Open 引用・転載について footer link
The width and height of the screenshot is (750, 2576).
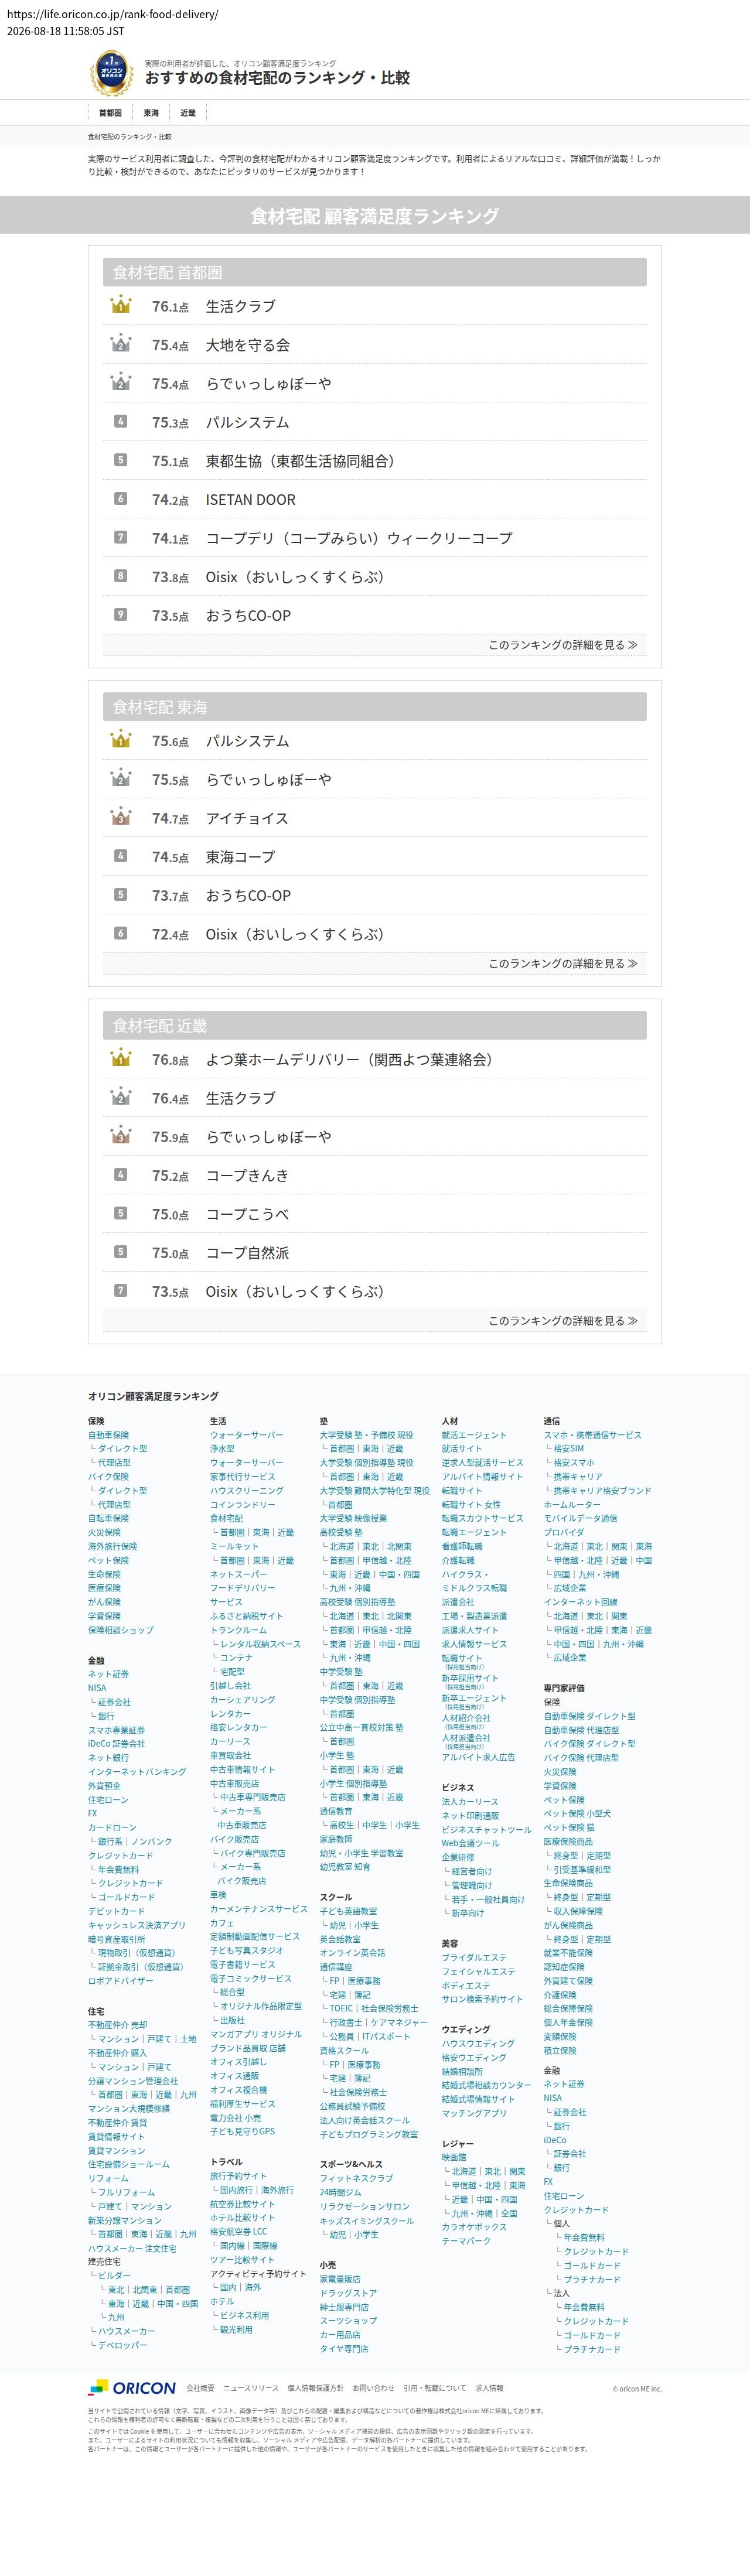(435, 2388)
